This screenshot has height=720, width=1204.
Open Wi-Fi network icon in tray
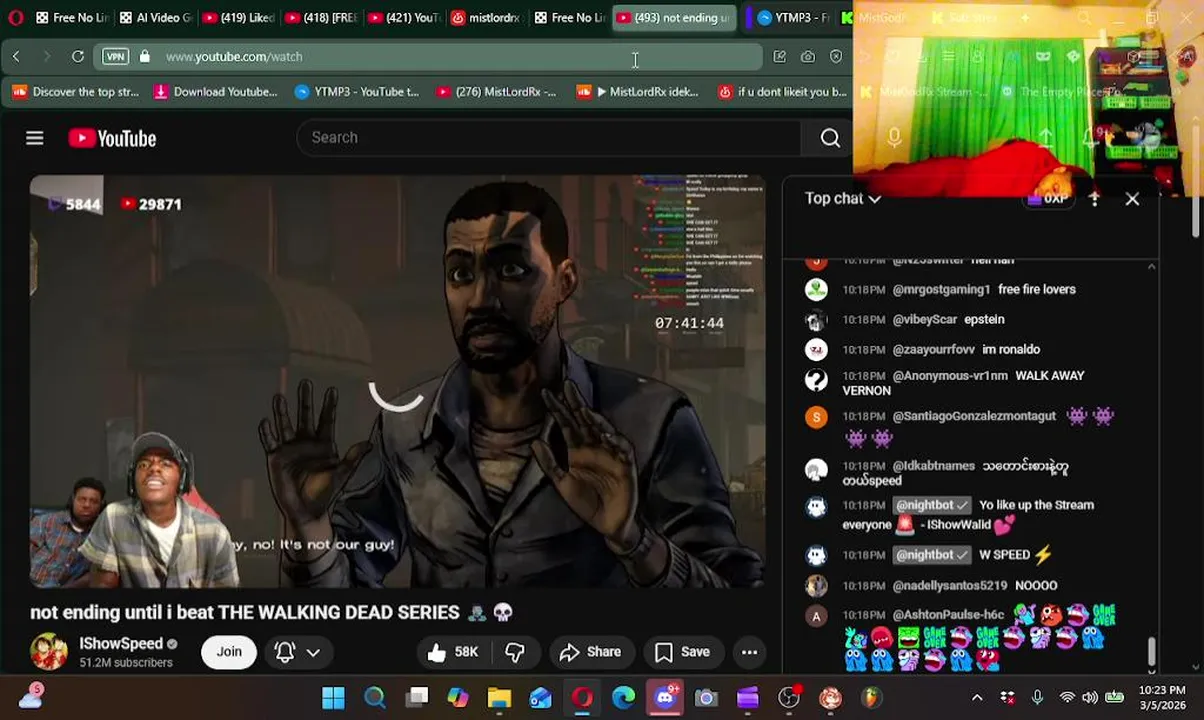pos(1067,698)
